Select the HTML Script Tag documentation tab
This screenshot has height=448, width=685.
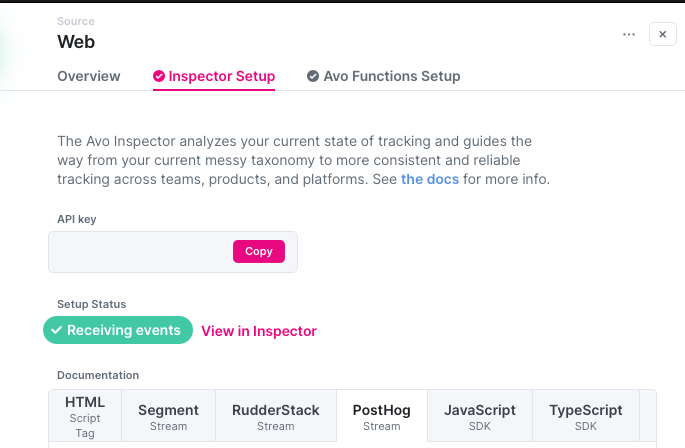point(85,415)
